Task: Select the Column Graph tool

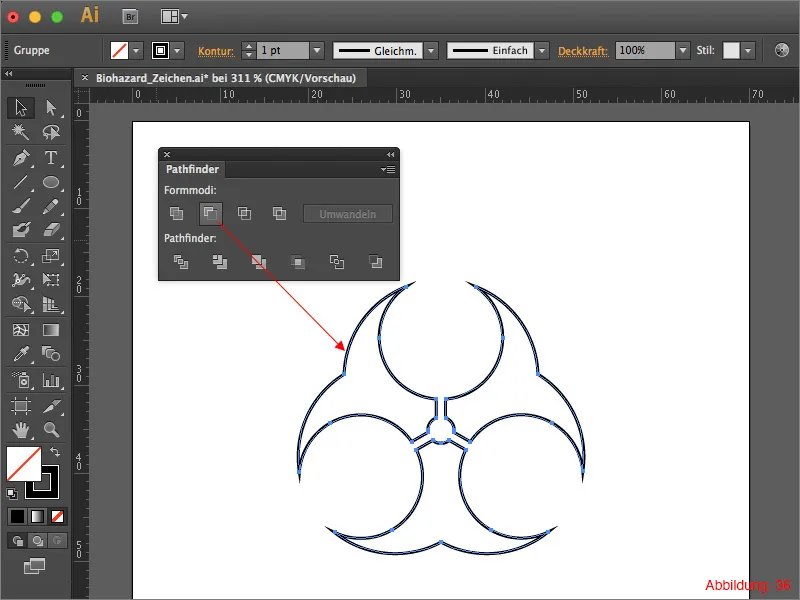Action: click(x=51, y=380)
